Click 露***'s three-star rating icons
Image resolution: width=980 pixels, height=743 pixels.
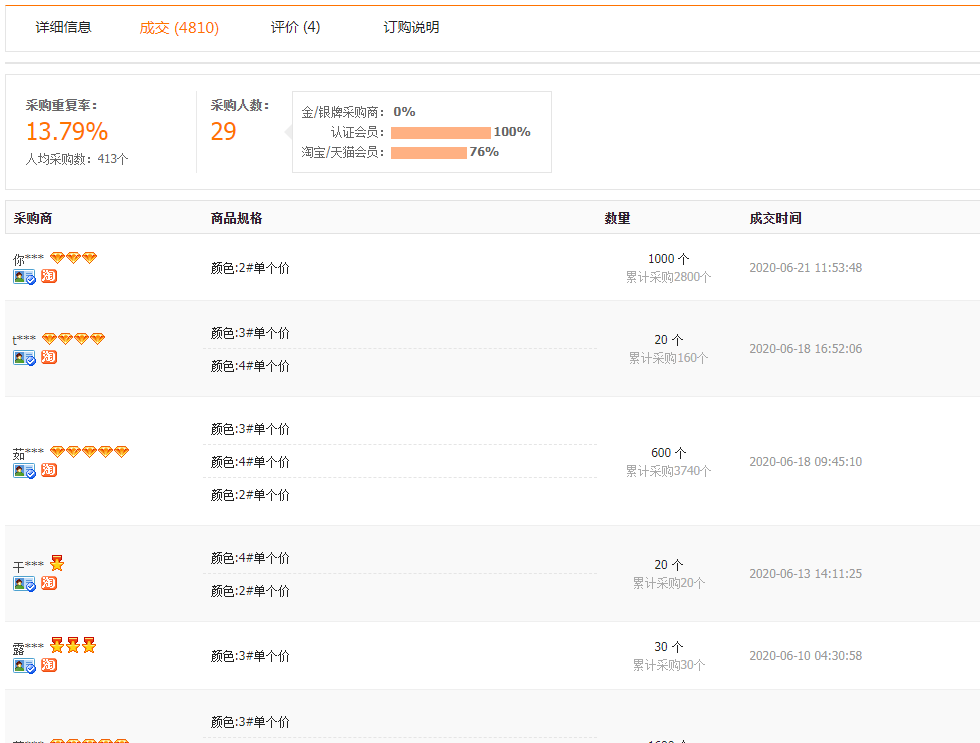tap(72, 645)
